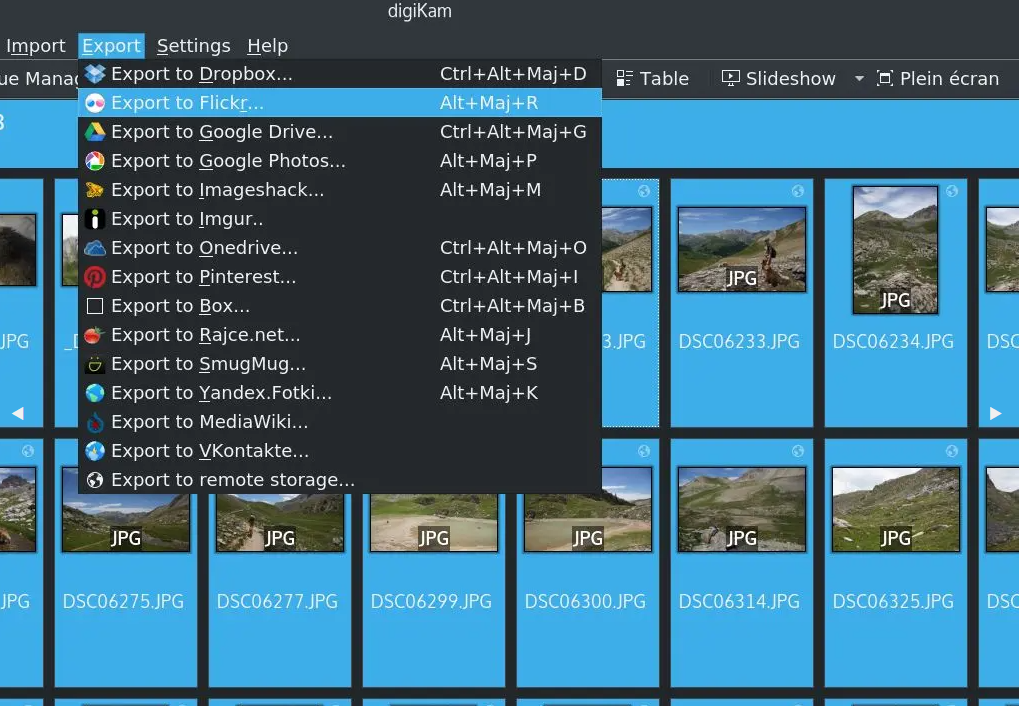Image resolution: width=1019 pixels, height=706 pixels.
Task: Click the Google Drive icon
Action: (x=95, y=132)
